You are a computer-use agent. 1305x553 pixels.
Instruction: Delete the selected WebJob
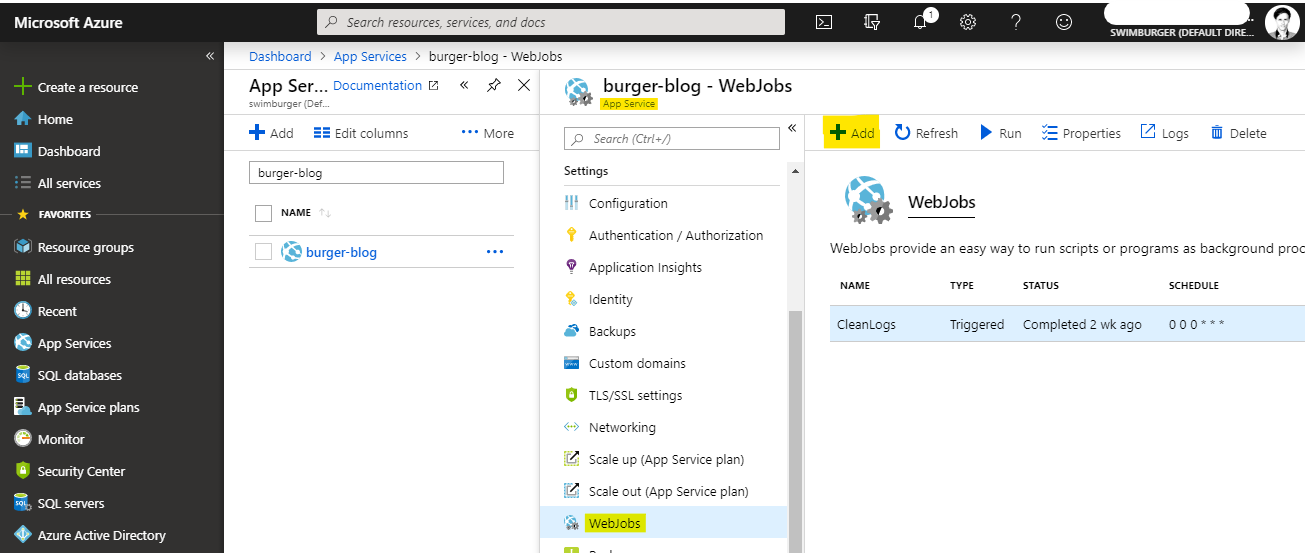tap(1238, 133)
